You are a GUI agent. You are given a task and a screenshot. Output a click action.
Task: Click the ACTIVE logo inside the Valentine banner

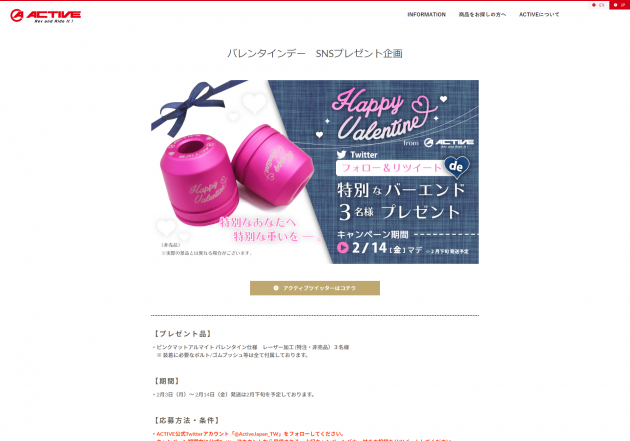point(449,143)
